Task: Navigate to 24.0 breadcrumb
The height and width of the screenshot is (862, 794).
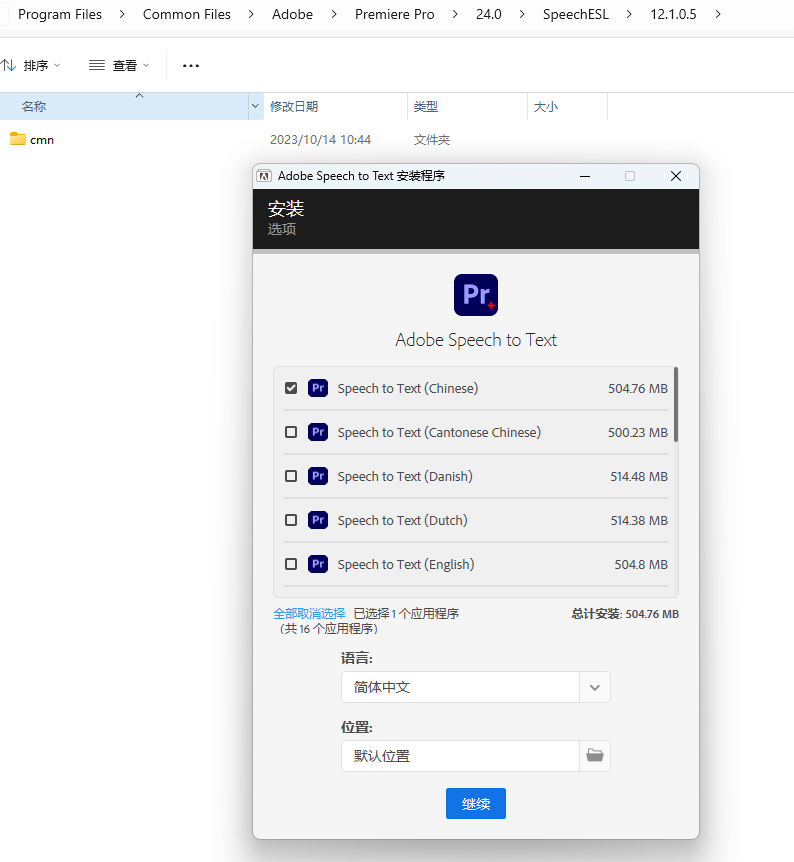Action: 489,14
